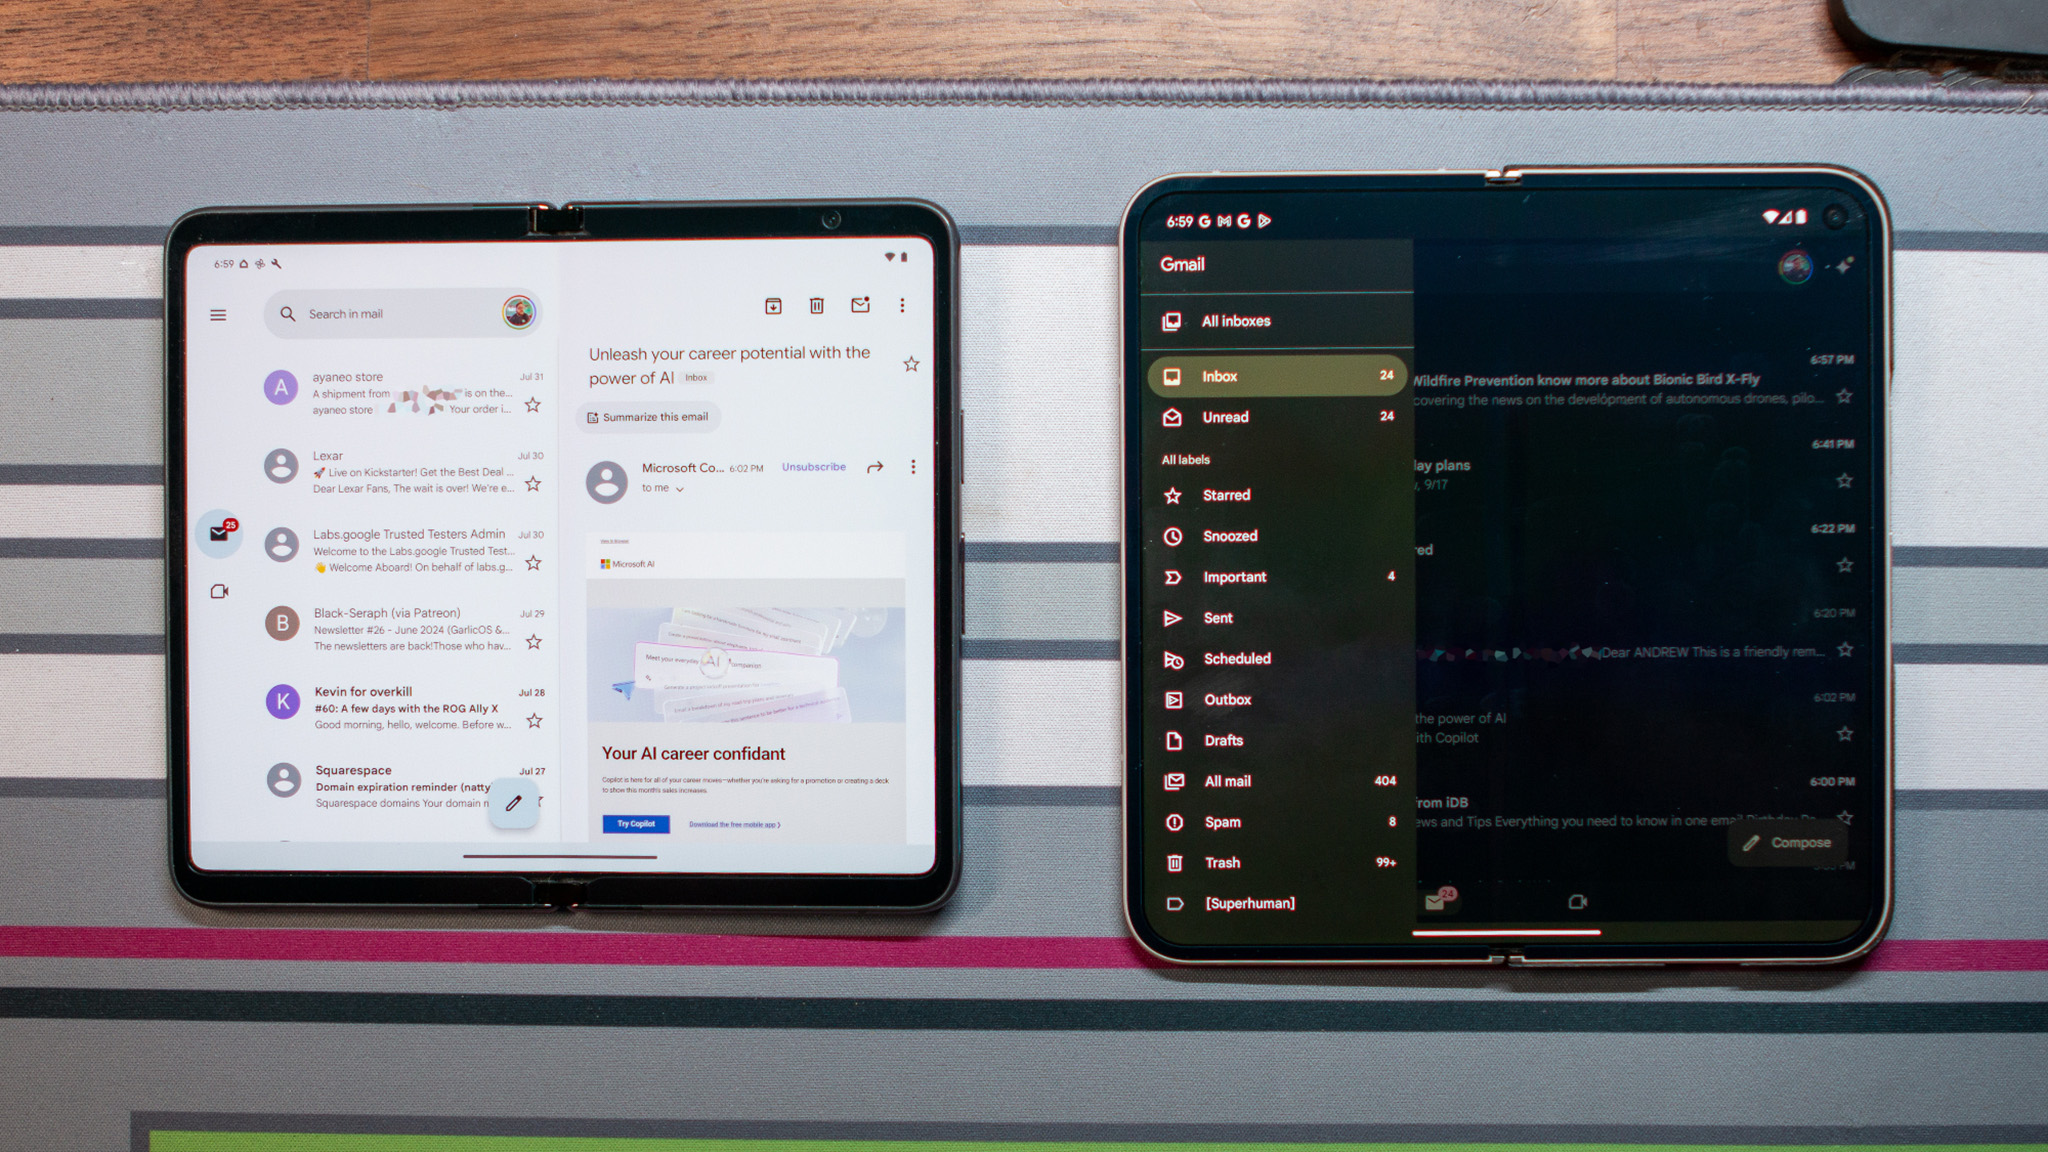
Task: Select Inbox from Gmail sidebar
Action: coord(1267,376)
